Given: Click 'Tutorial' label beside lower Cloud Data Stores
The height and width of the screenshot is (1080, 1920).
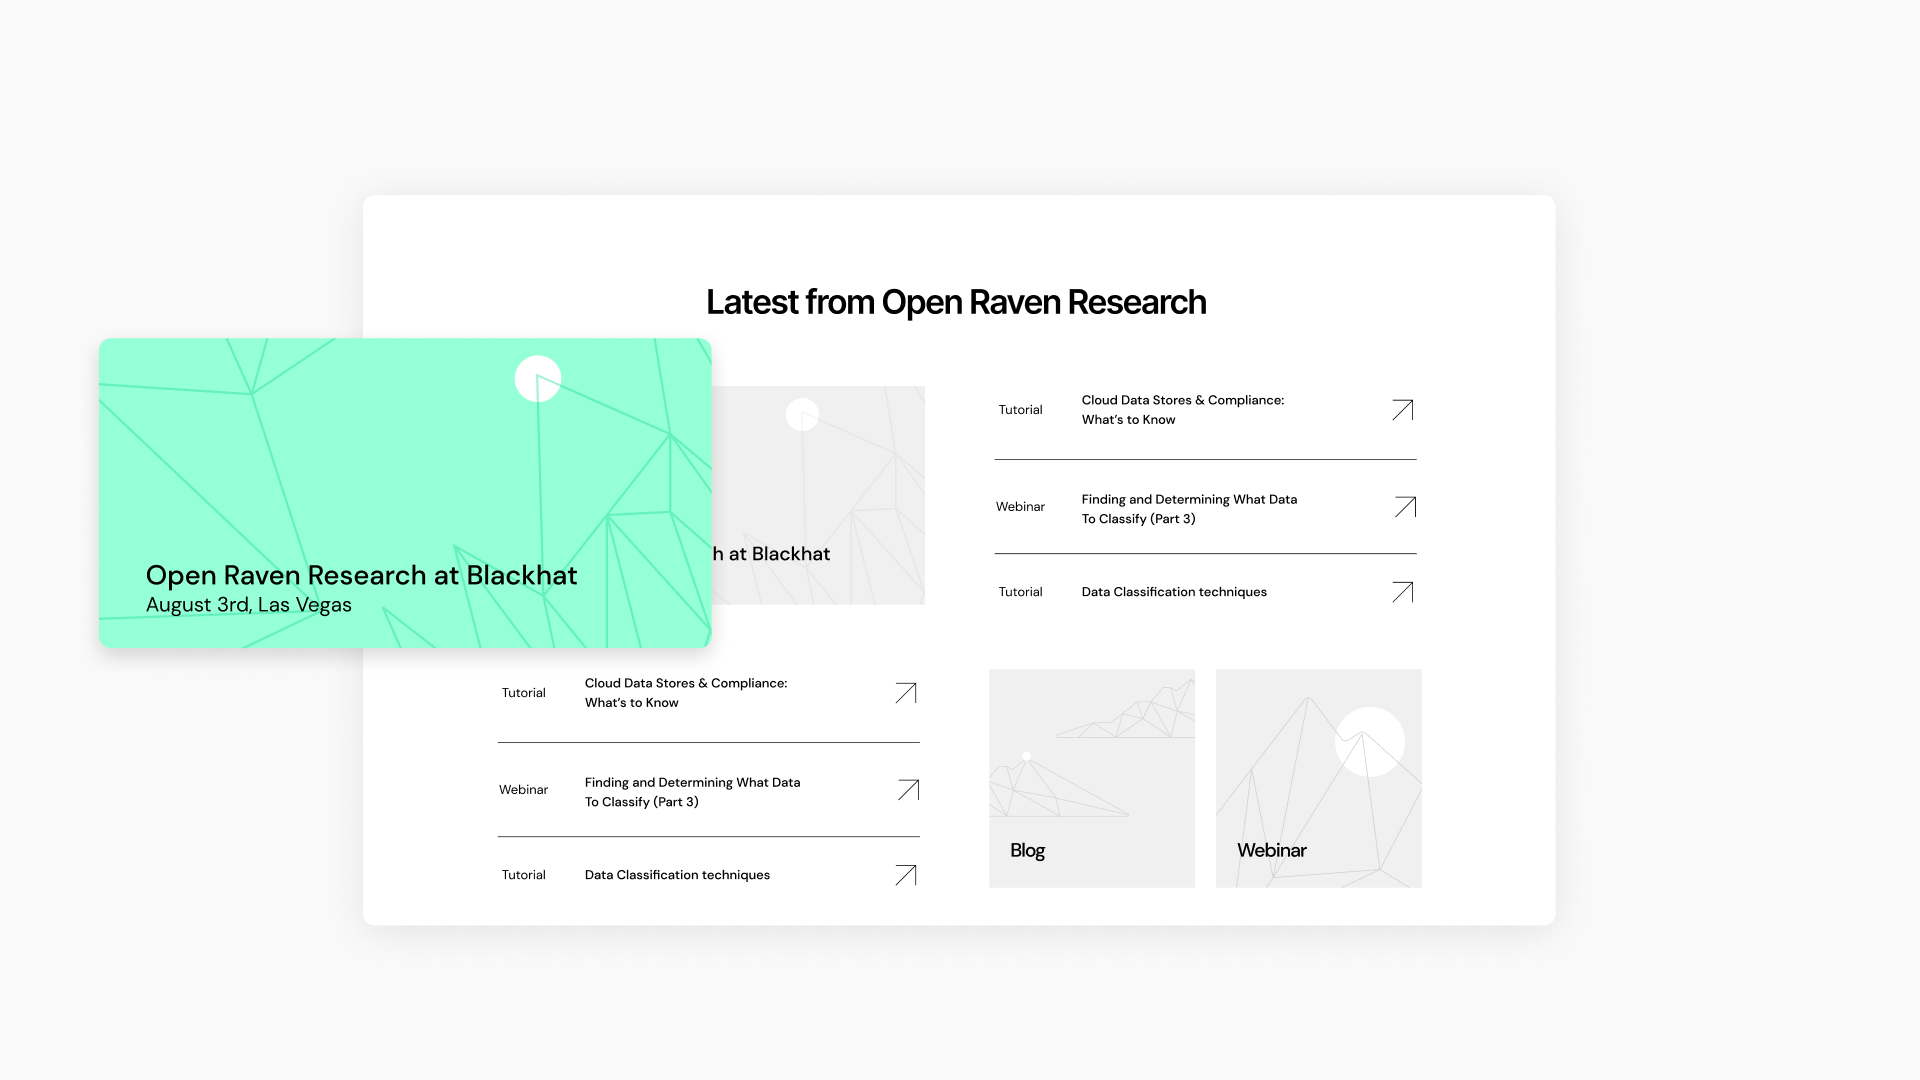Looking at the screenshot, I should click(523, 693).
